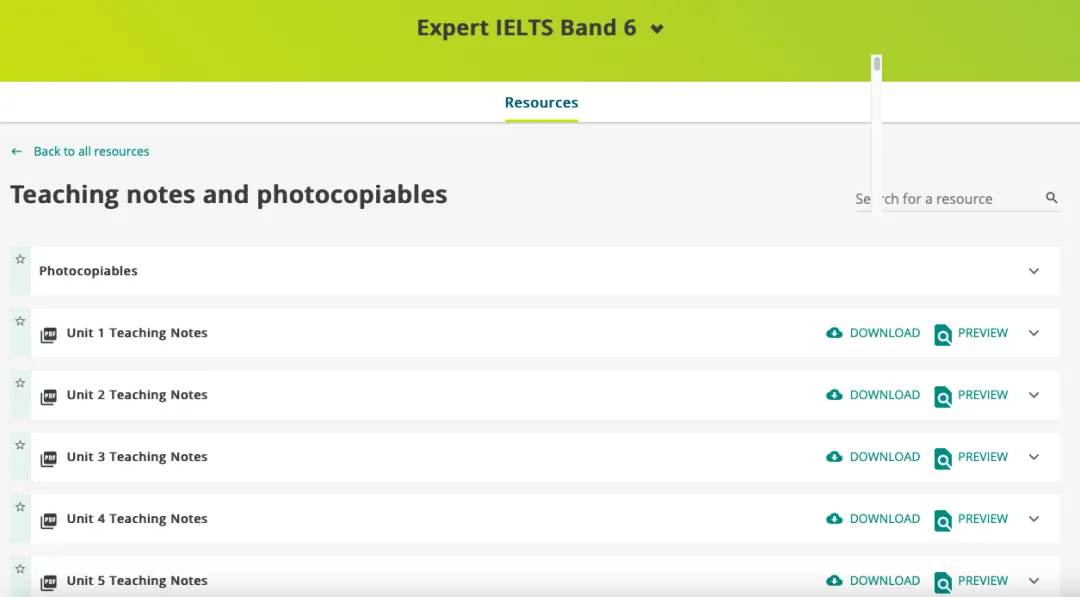Click the Unit 5 preview magnifier icon
Screen dimensions: 1080x597
[942, 582]
